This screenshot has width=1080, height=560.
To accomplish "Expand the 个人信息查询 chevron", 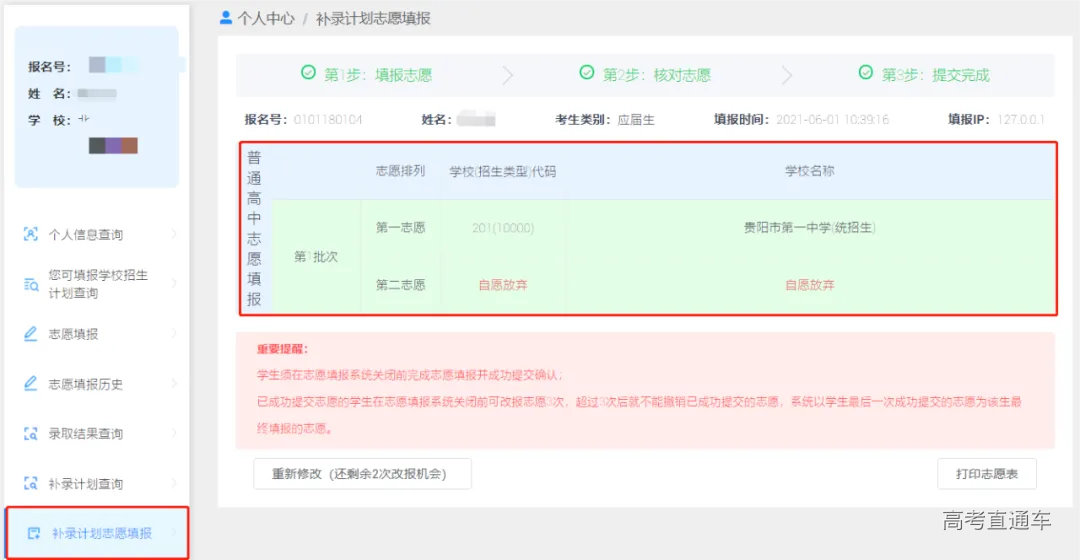I will [x=174, y=234].
